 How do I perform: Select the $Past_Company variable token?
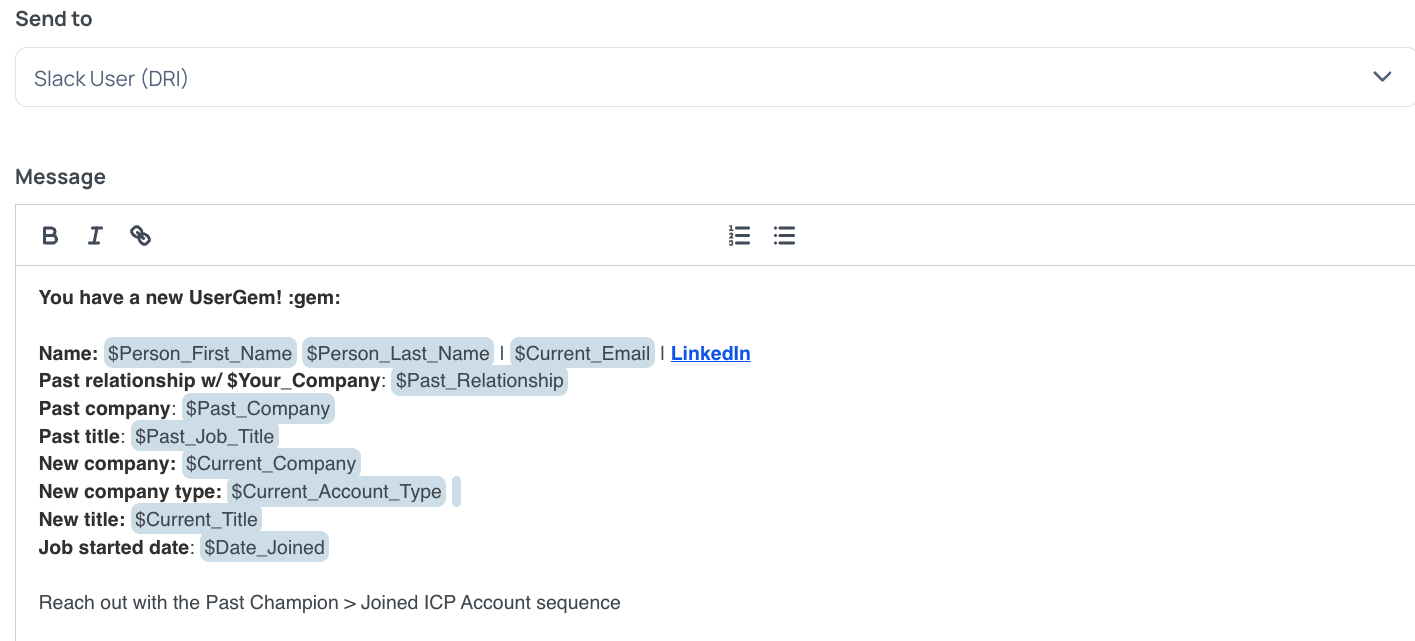tap(258, 408)
